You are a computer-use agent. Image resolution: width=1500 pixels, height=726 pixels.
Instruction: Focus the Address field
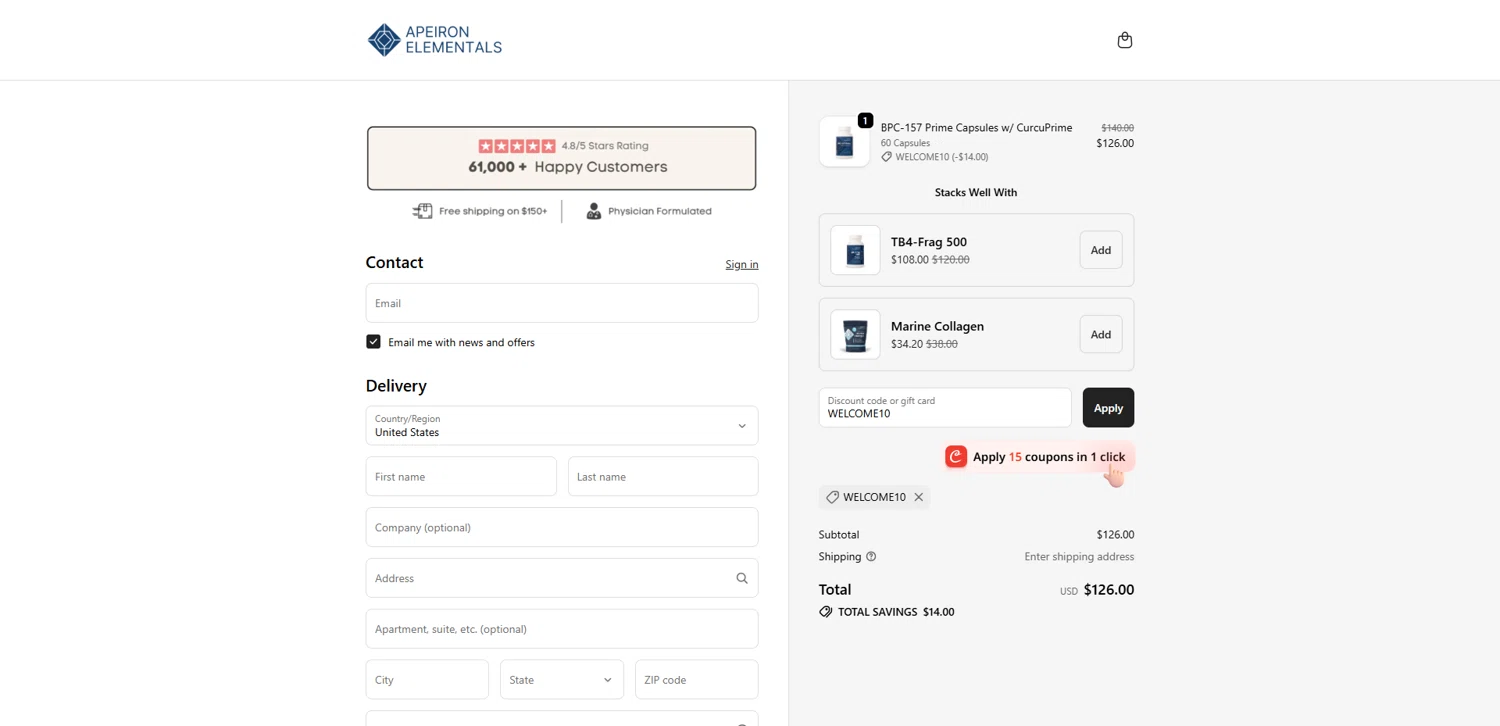(562, 578)
